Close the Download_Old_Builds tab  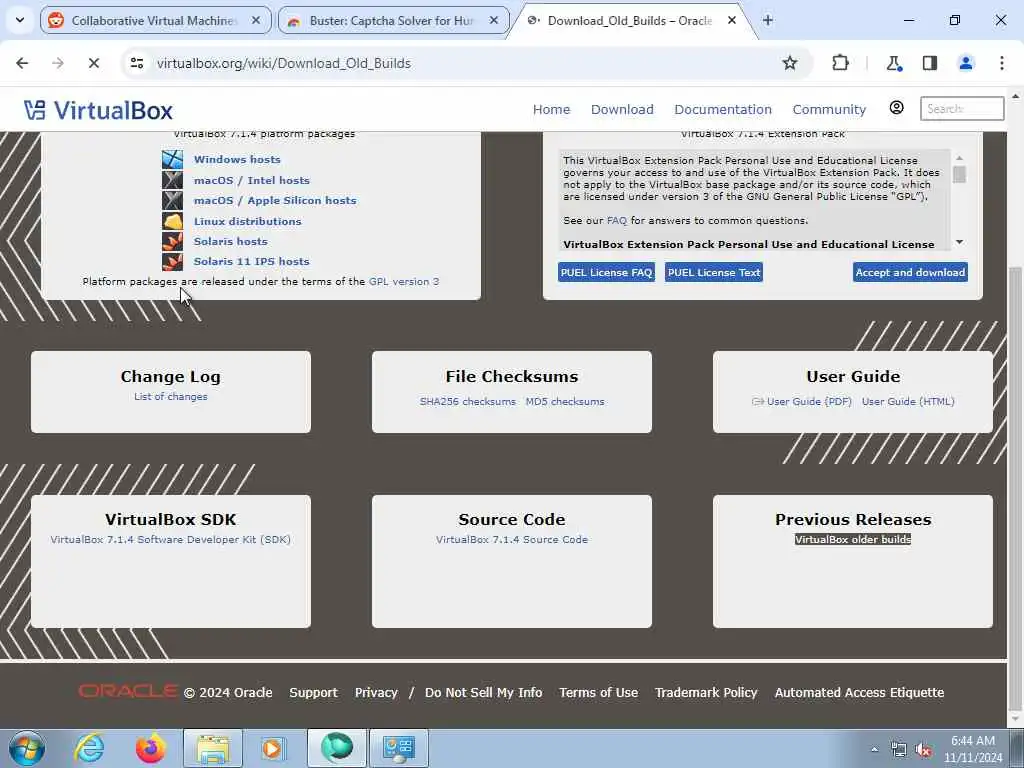point(732,20)
